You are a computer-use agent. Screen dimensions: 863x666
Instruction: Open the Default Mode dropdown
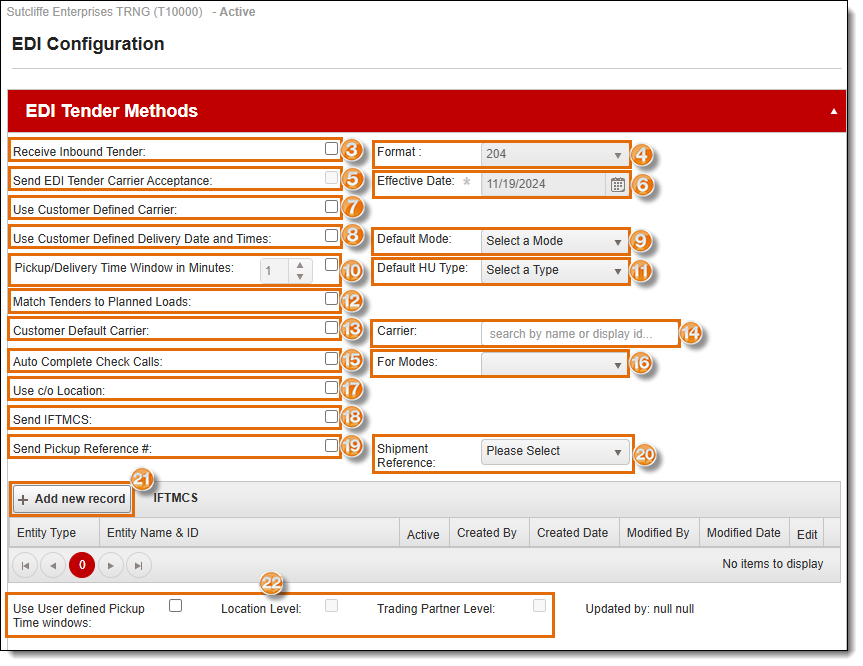[555, 241]
